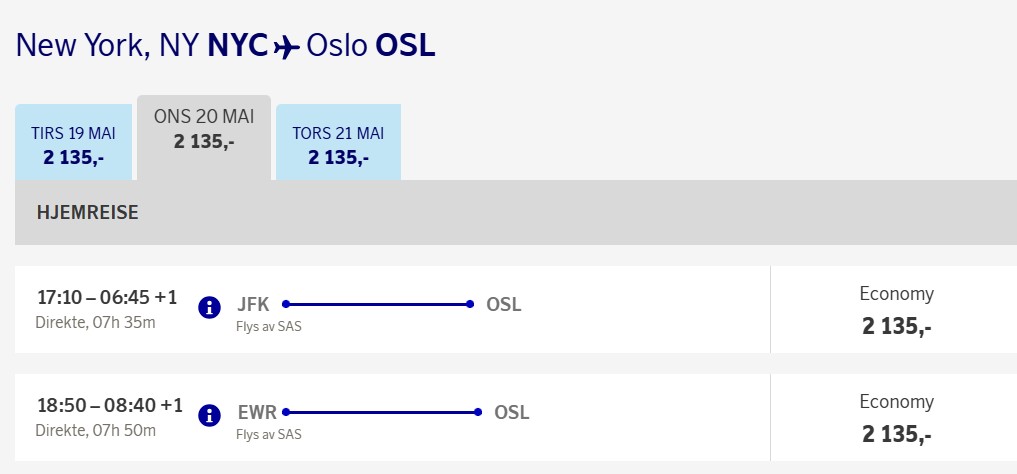This screenshot has width=1017, height=474.
Task: Choose Economy fare for the 18:50 flight
Action: click(896, 418)
